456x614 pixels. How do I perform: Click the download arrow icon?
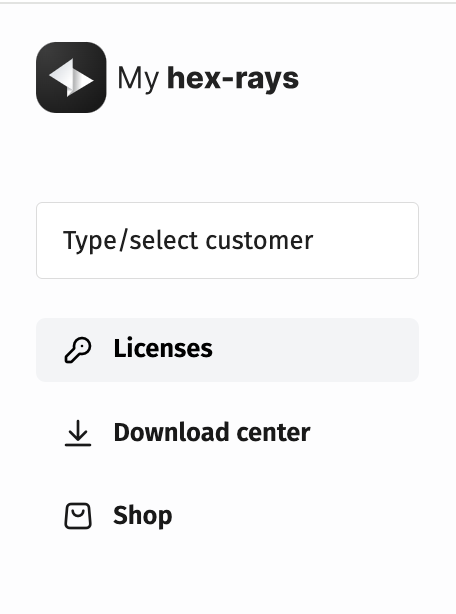pos(78,433)
